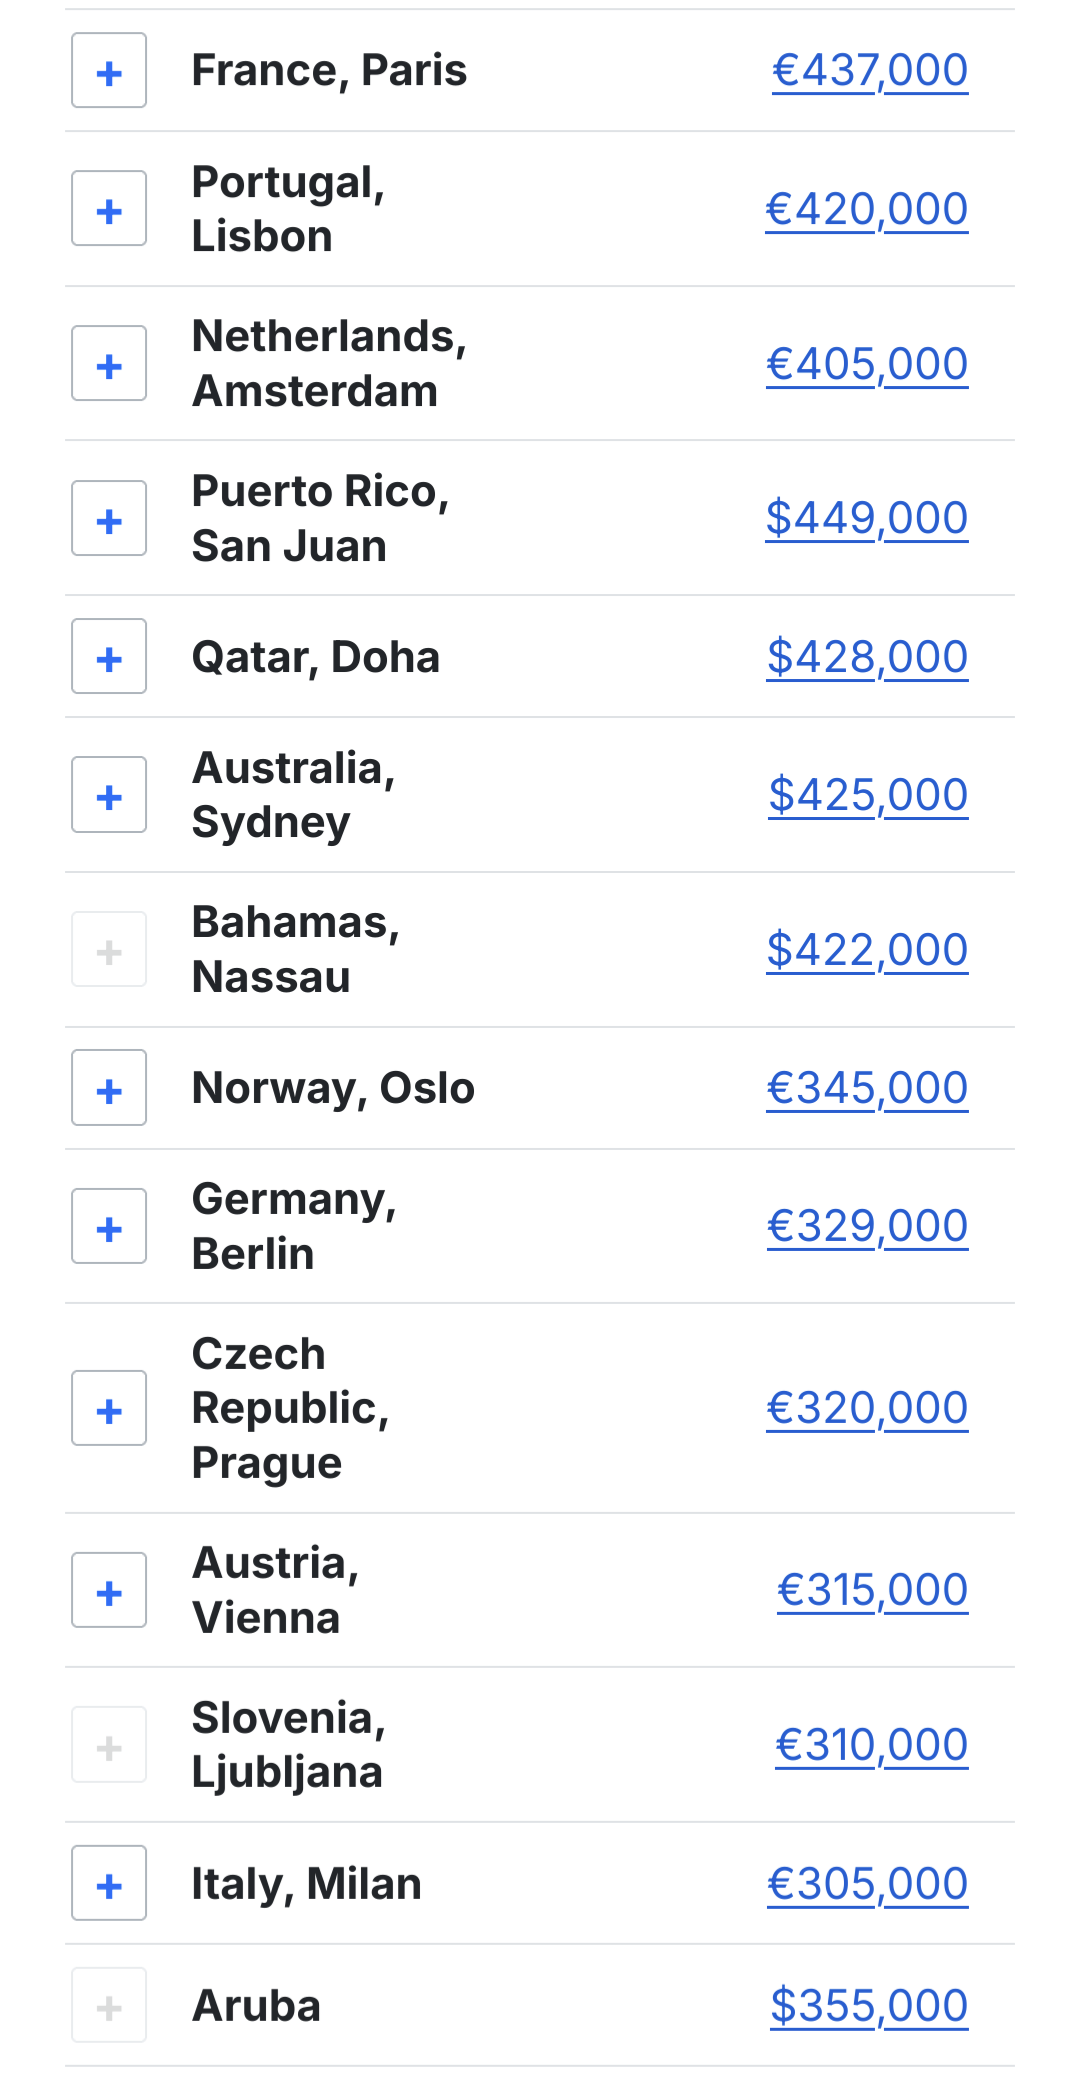Screen dimensions: 1080x2079
Task: Expand Qatar, Doha details
Action: (109, 657)
